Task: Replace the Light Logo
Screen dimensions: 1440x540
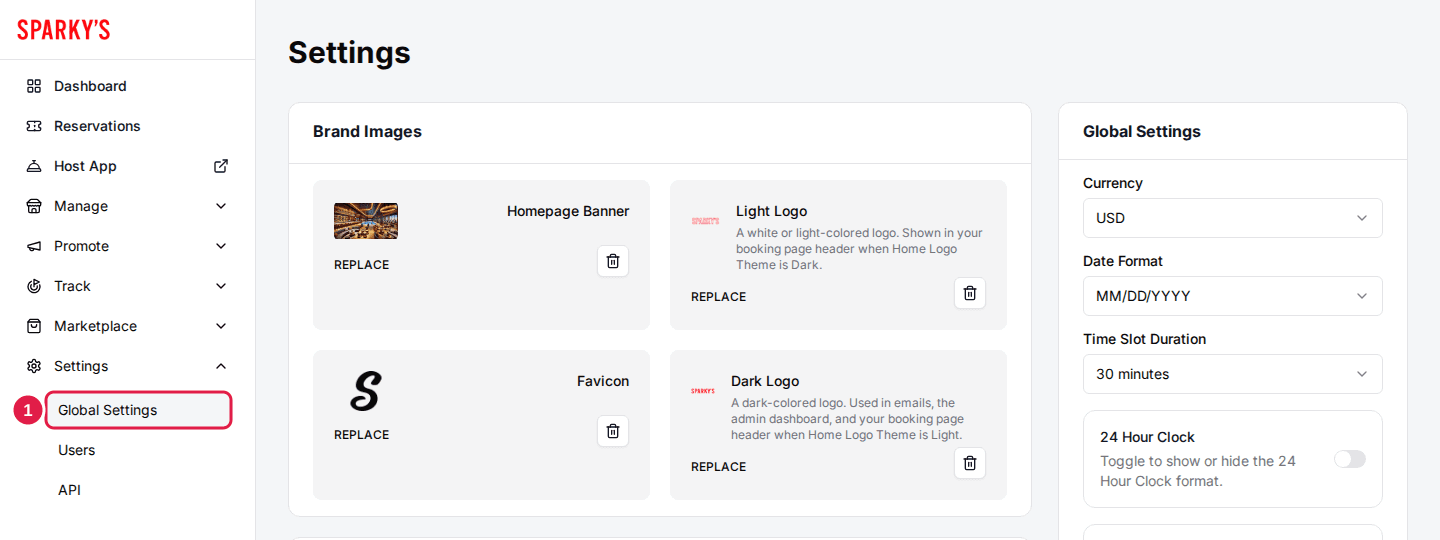Action: click(x=719, y=297)
